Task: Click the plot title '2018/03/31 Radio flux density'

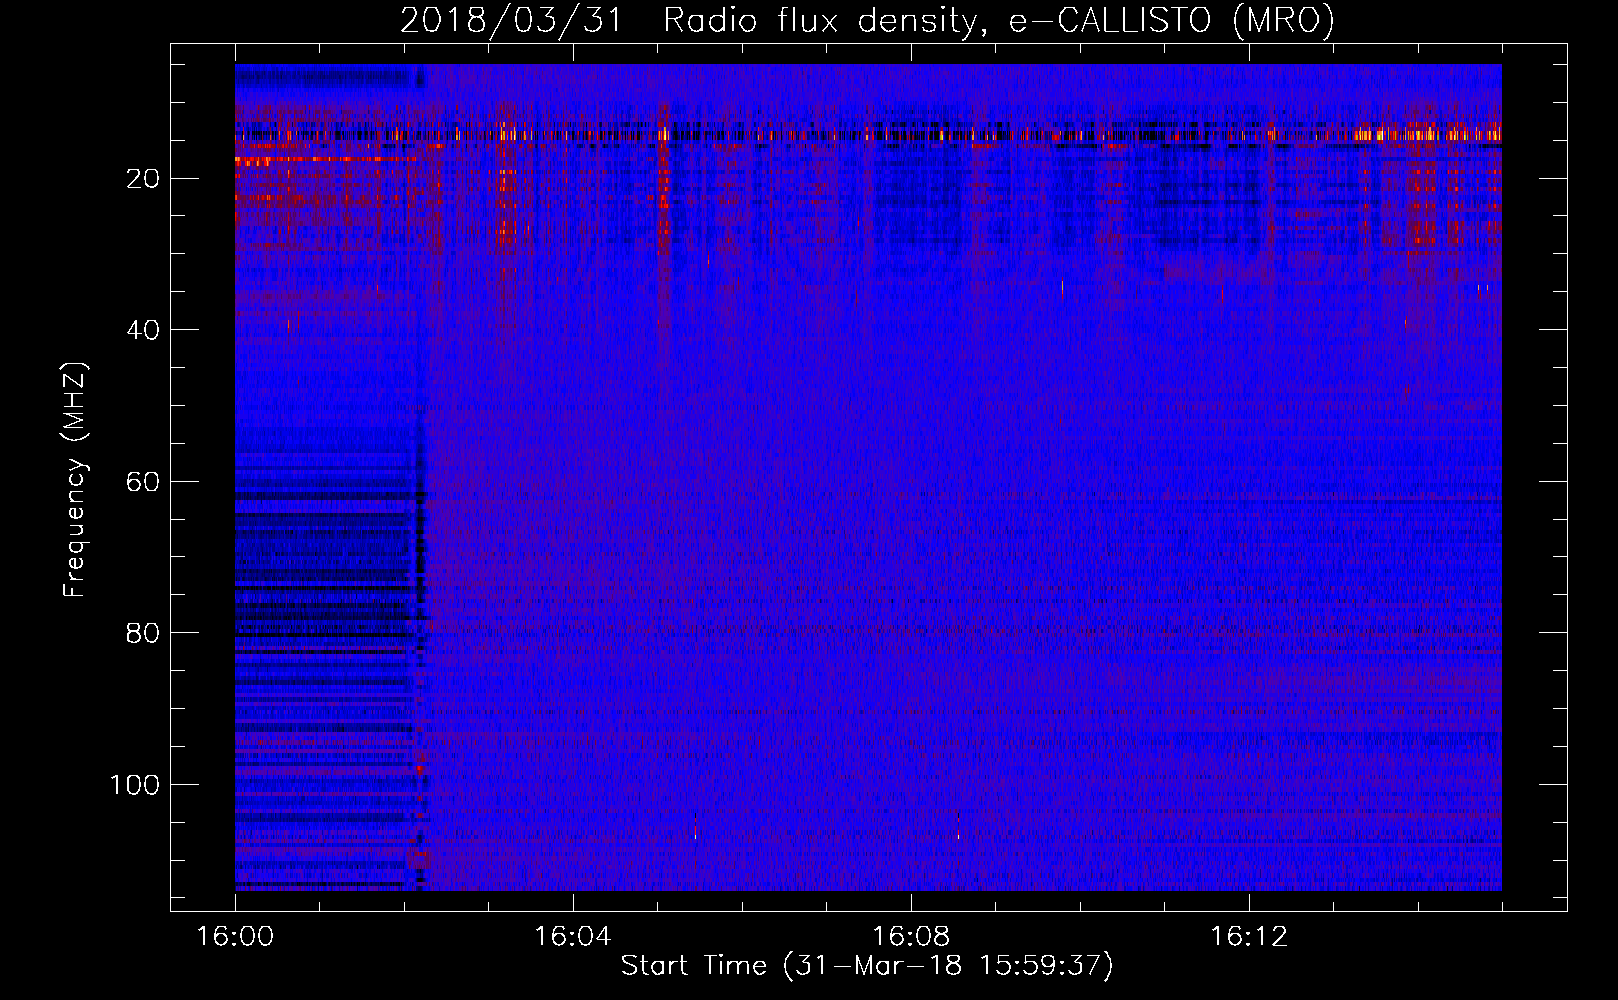Action: coord(867,20)
